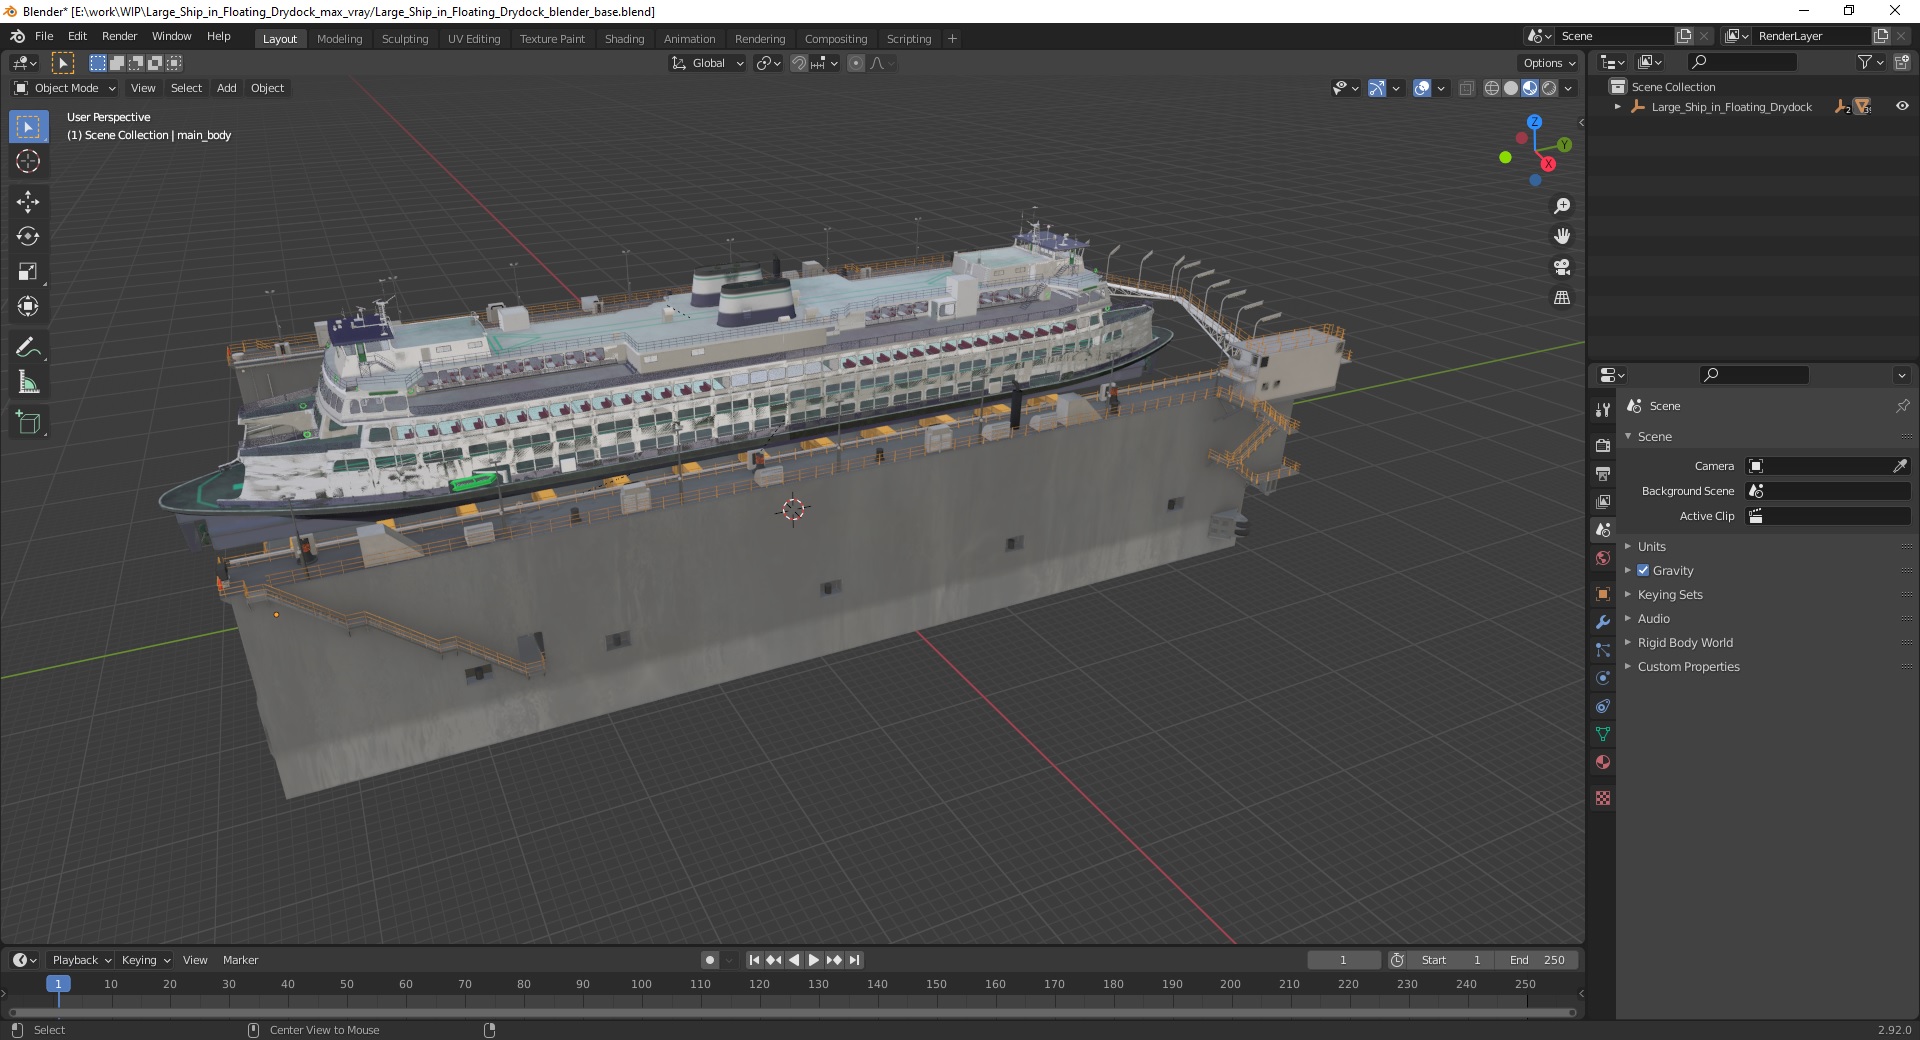Select the Add Cube tool
Viewport: 1920px width, 1040px height.
pos(28,423)
